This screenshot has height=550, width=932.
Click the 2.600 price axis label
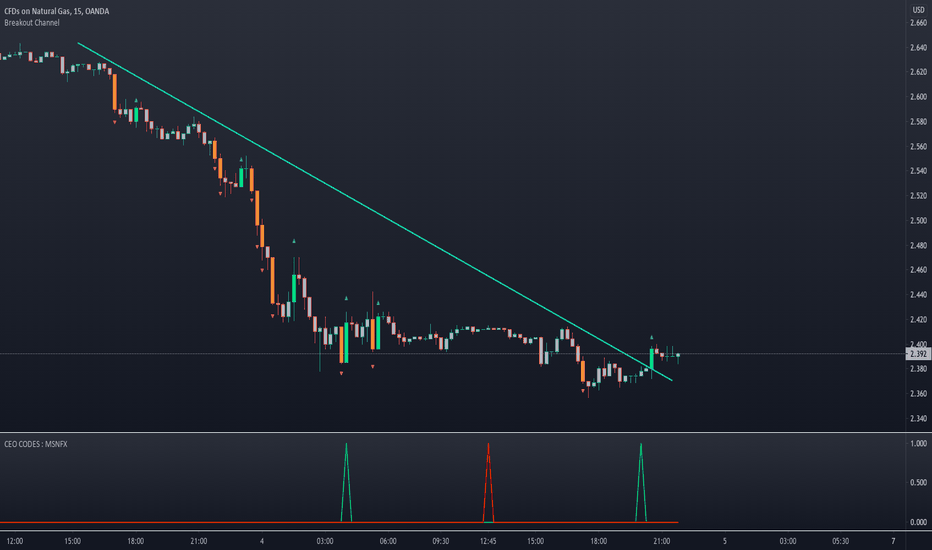pos(918,97)
